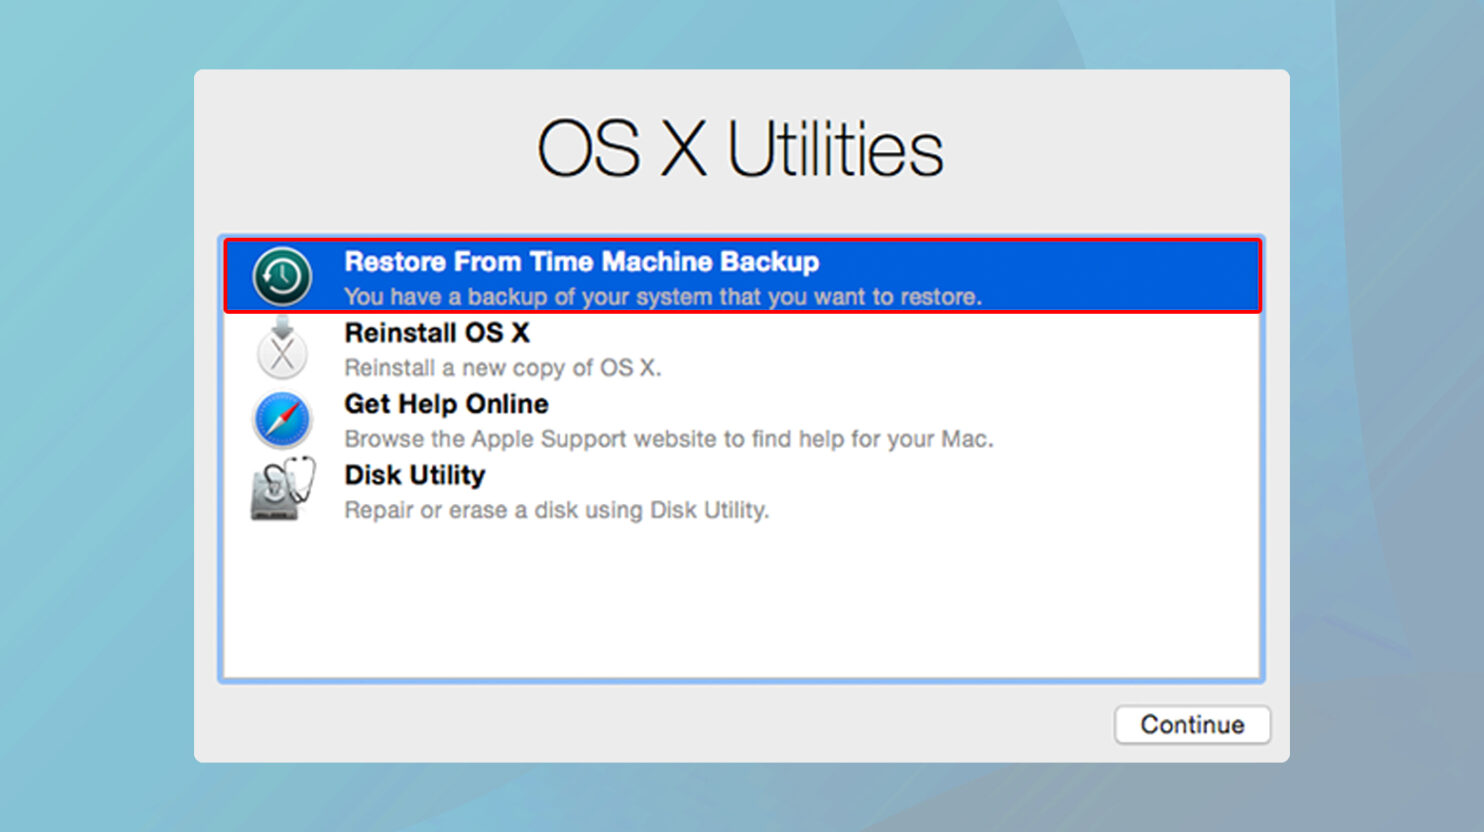Select Restore From Time Machine Backup title
The image size is (1484, 832).
pos(581,262)
